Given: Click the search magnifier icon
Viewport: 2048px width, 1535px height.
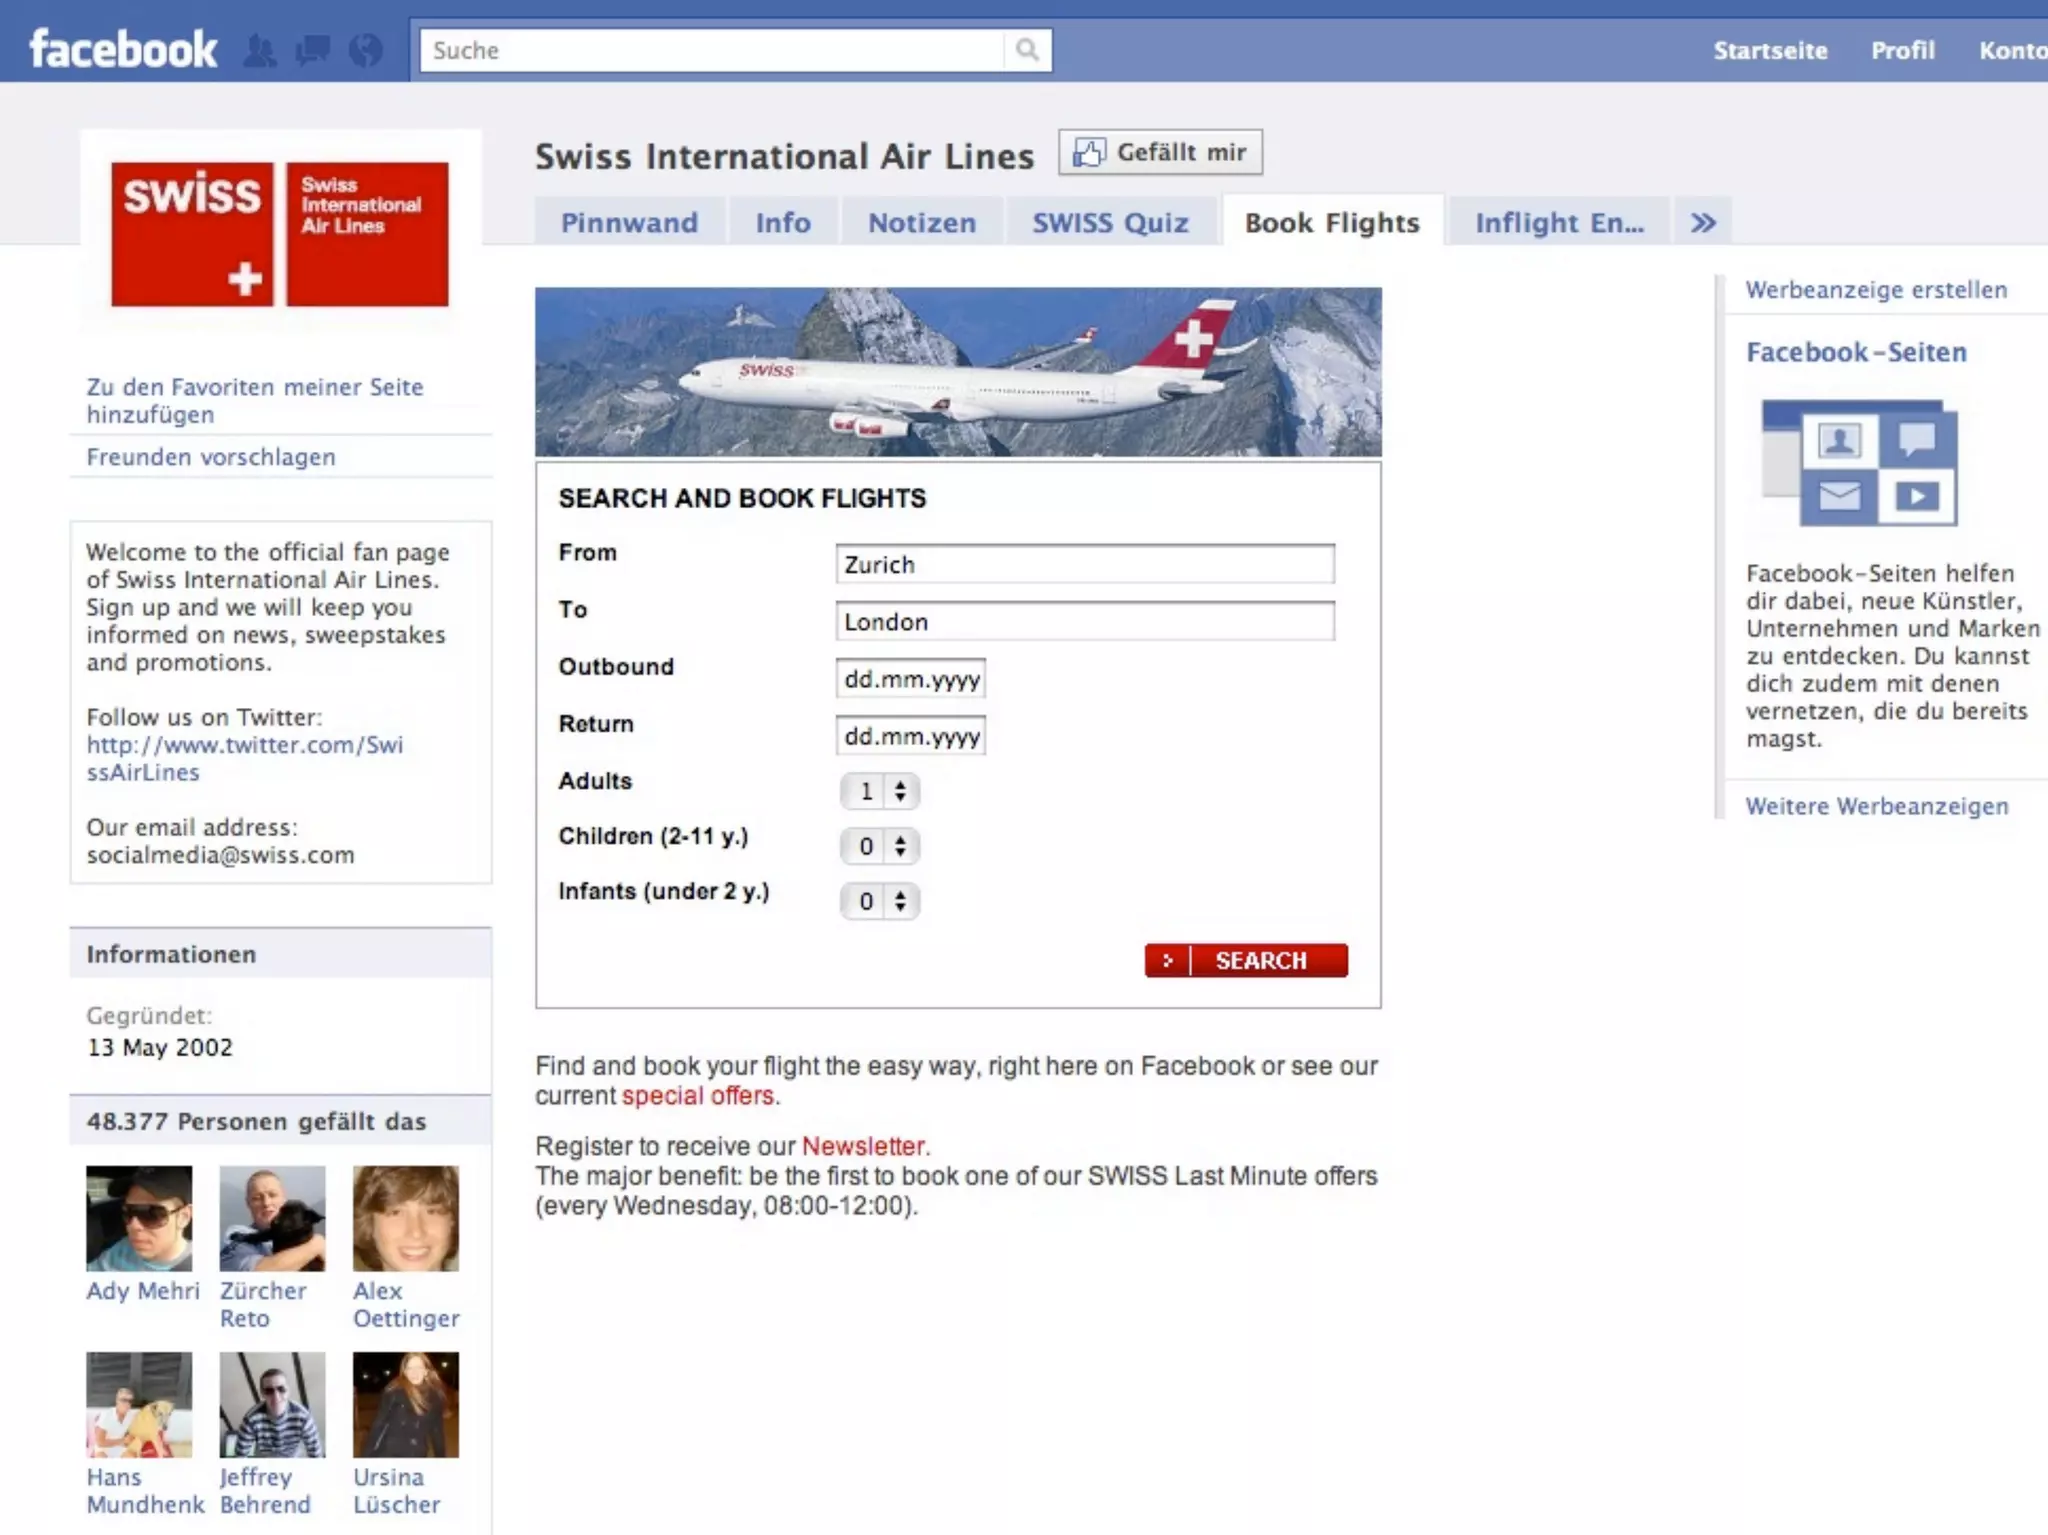Looking at the screenshot, I should tap(1027, 50).
